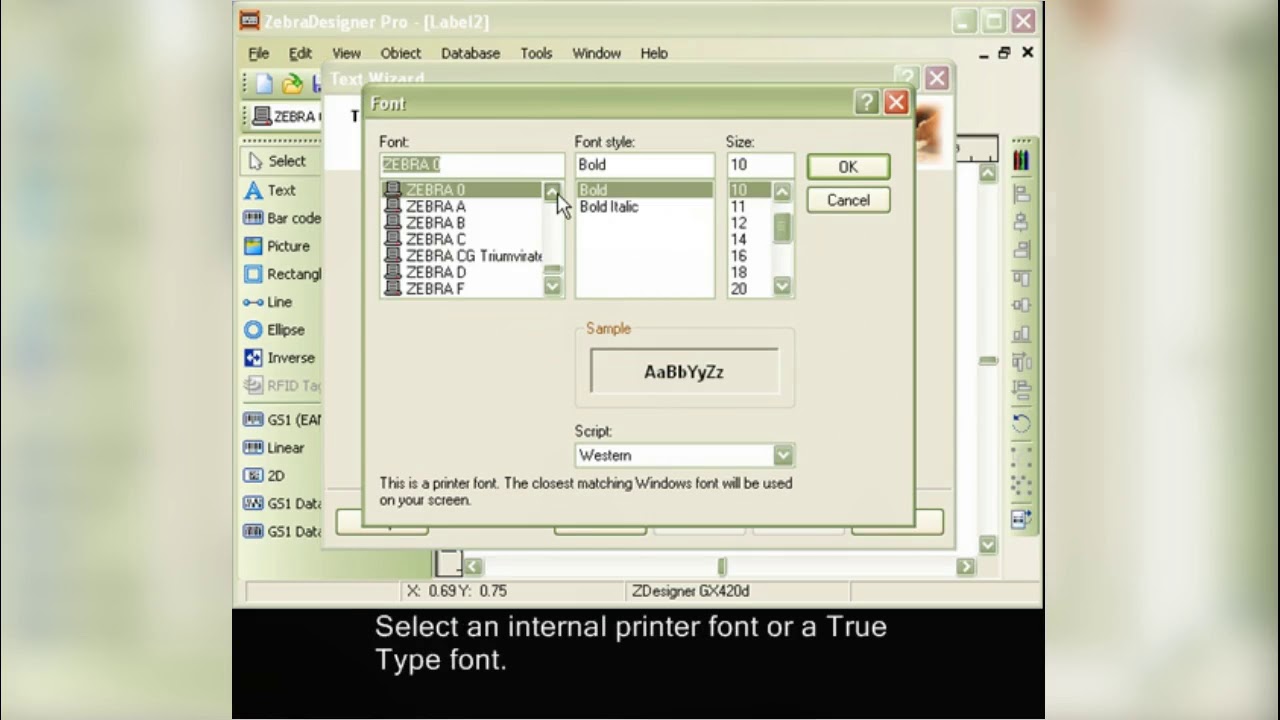Choose ZEBRA CG Triumvirate font
Viewport: 1280px width, 720px height.
(x=462, y=256)
